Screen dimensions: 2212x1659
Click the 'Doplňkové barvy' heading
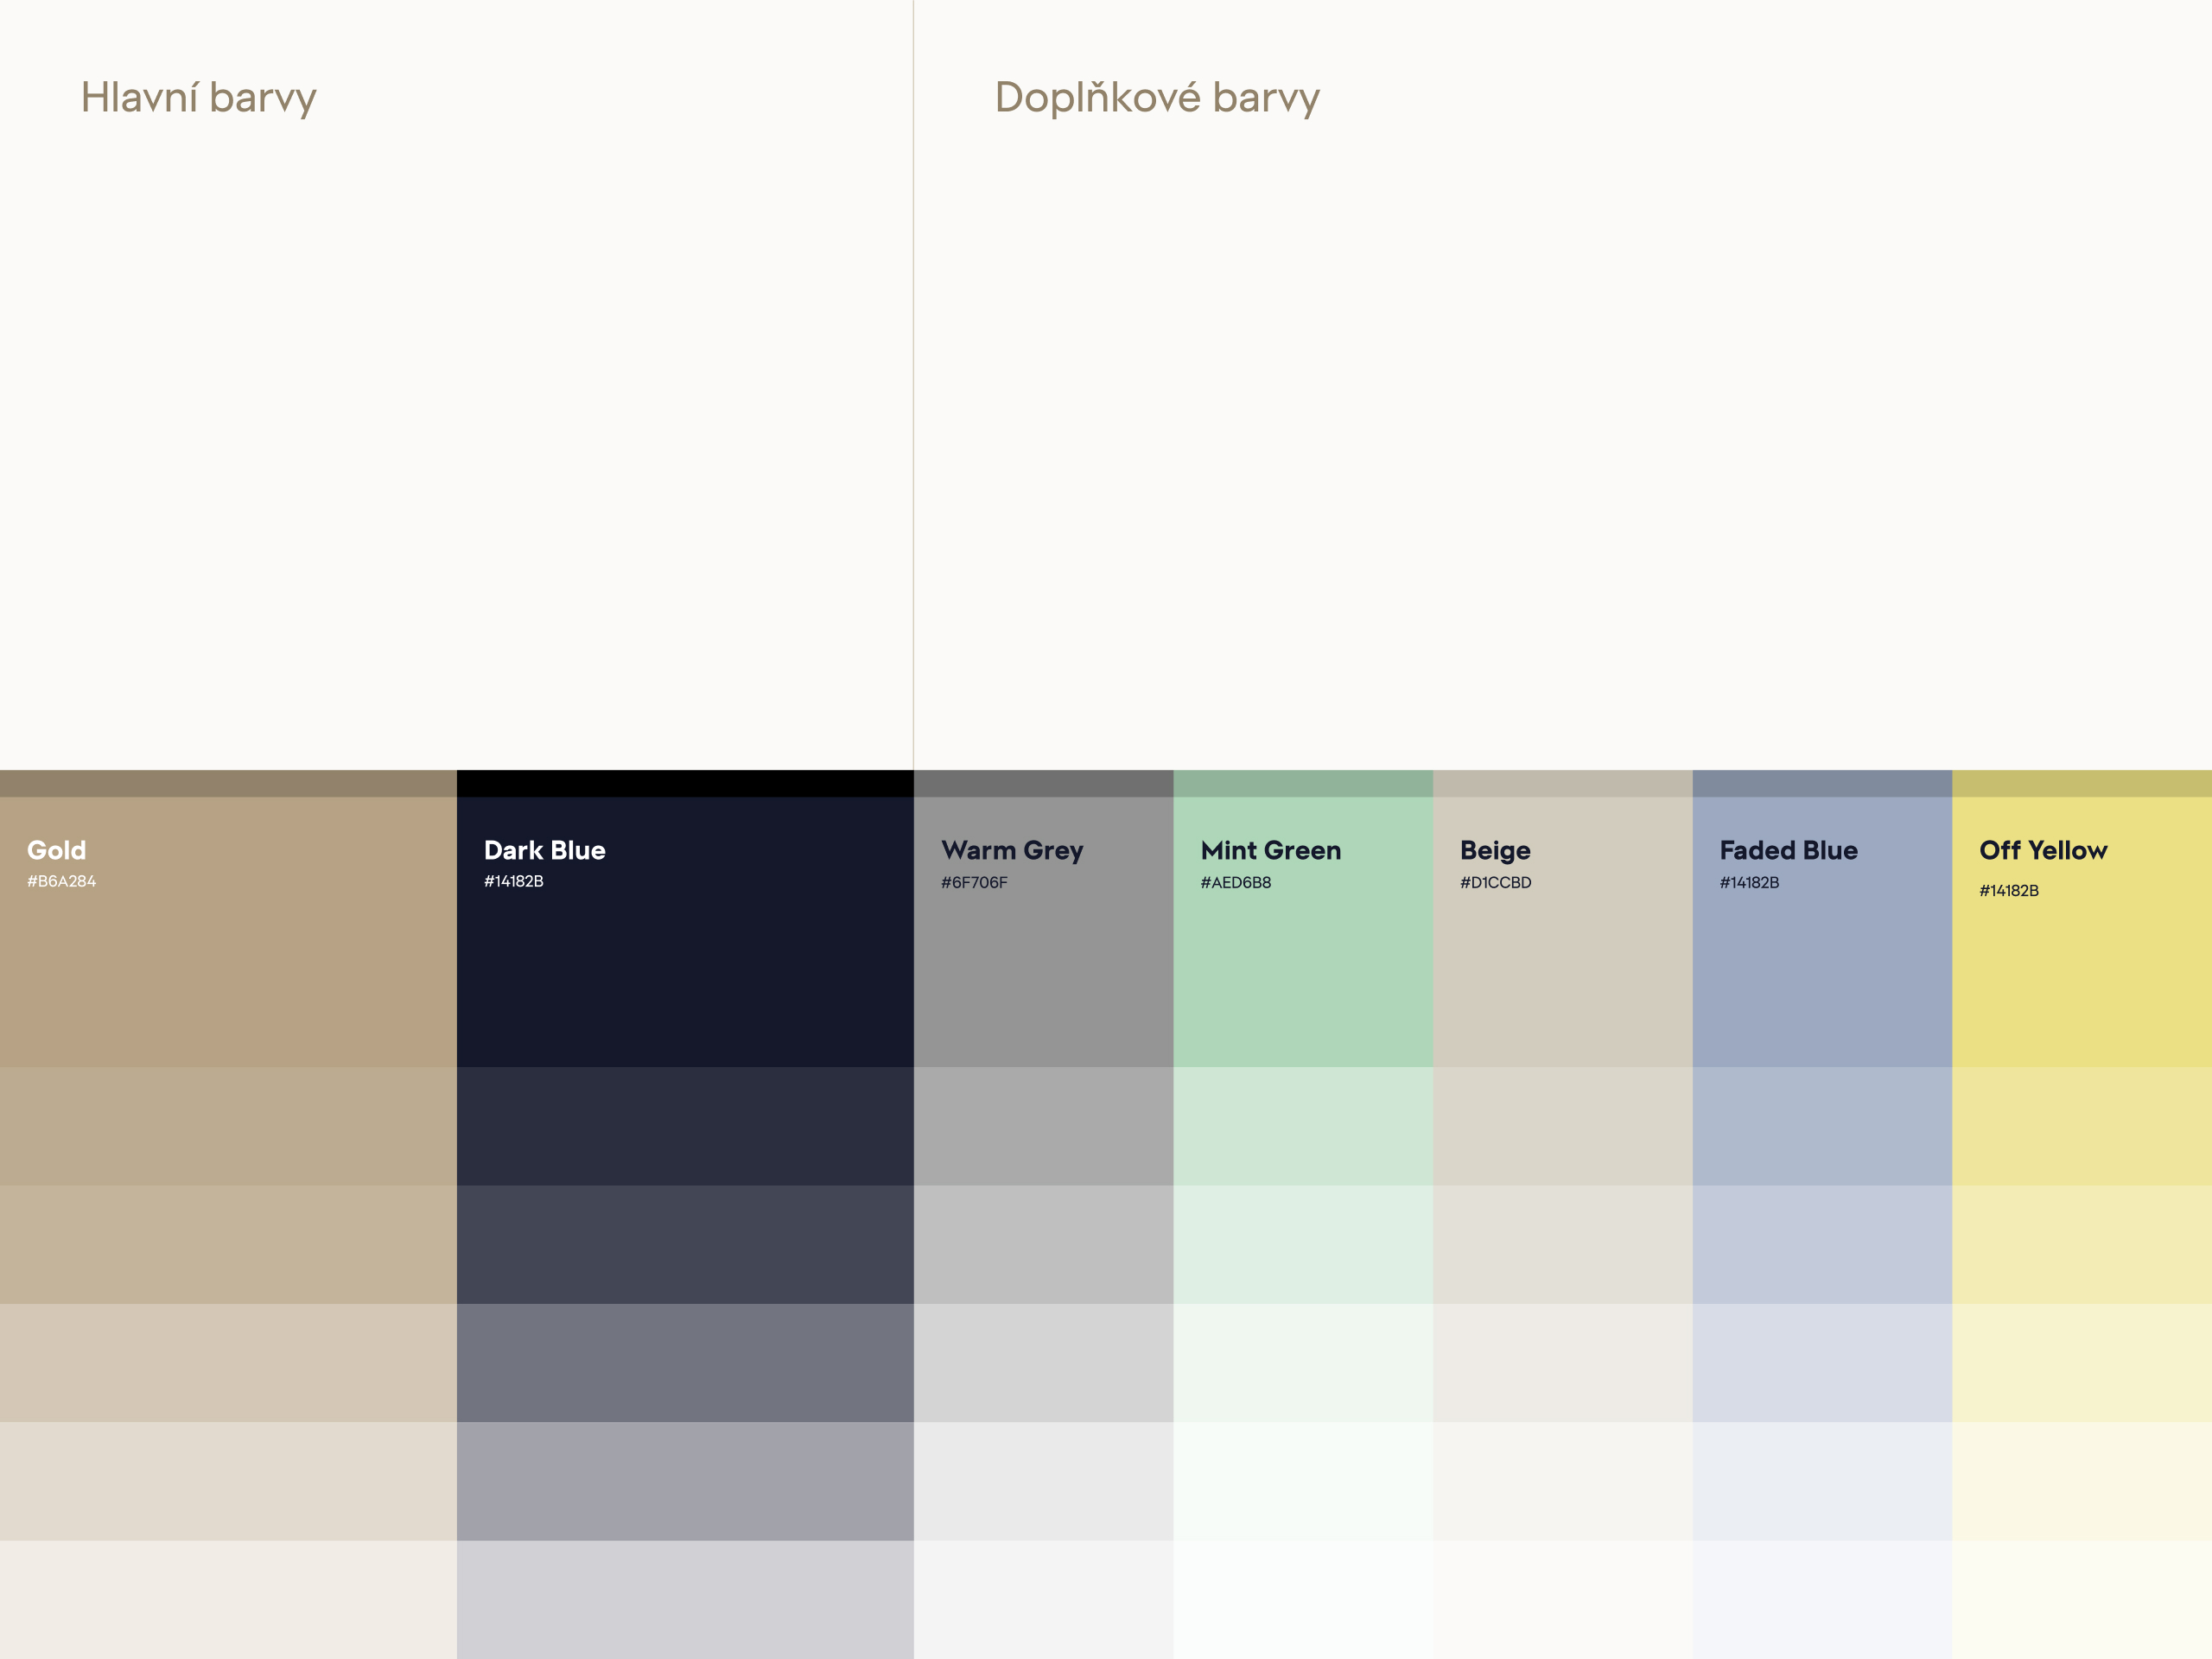coord(1157,98)
